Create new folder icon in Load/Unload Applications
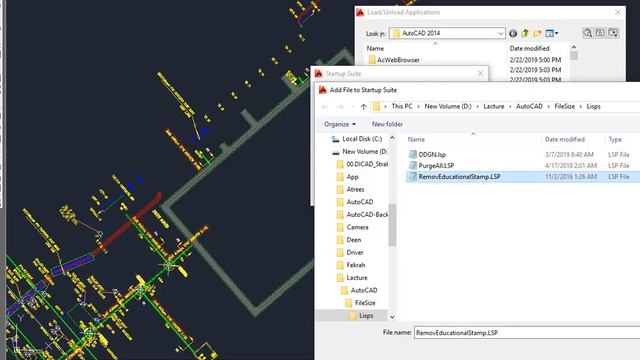This screenshot has width=640, height=360. [x=537, y=33]
